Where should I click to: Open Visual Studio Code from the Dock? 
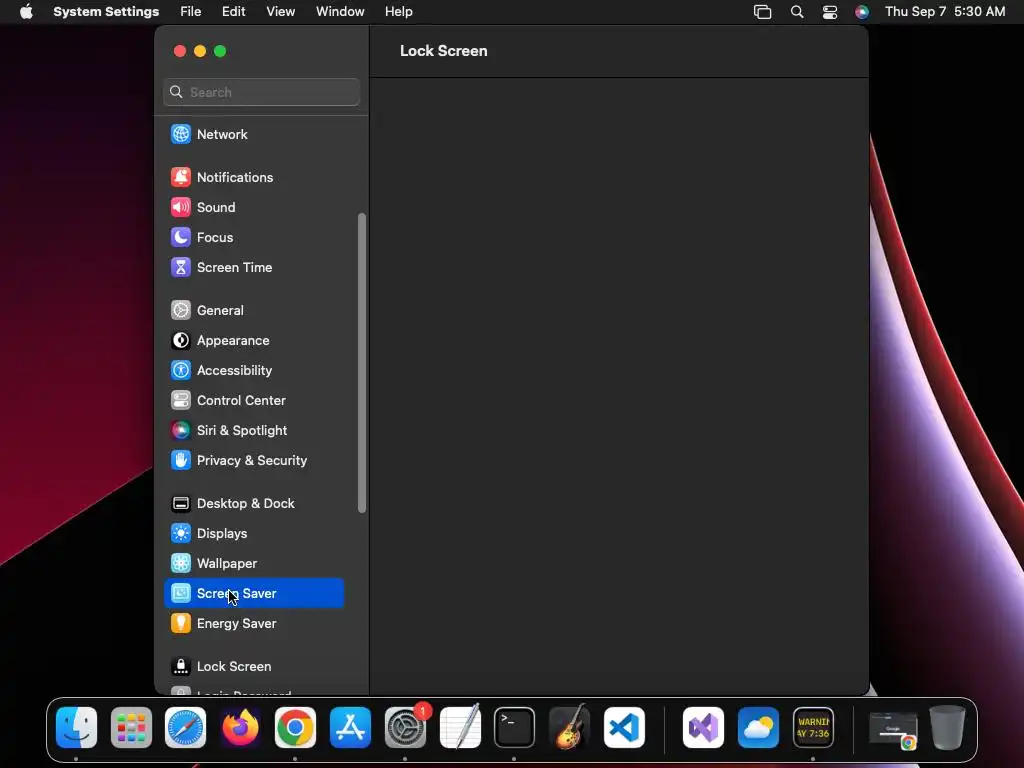click(624, 728)
